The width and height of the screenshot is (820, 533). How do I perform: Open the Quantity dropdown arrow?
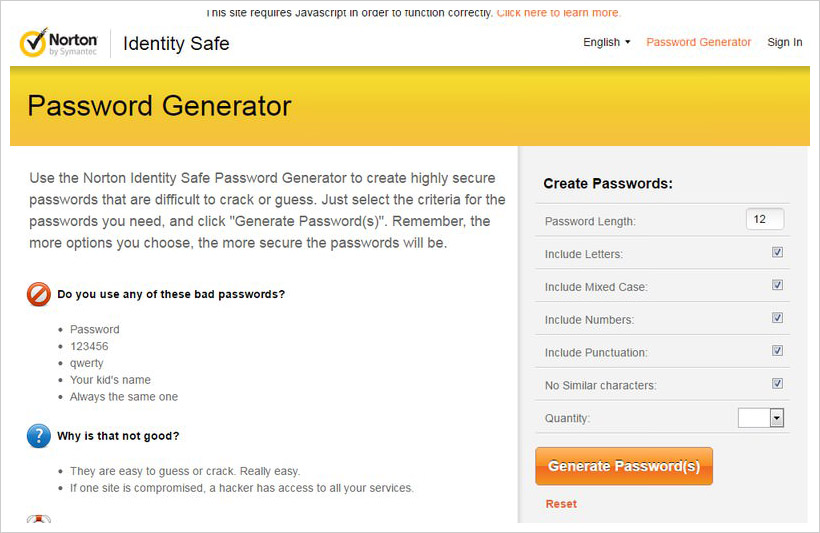coord(777,418)
